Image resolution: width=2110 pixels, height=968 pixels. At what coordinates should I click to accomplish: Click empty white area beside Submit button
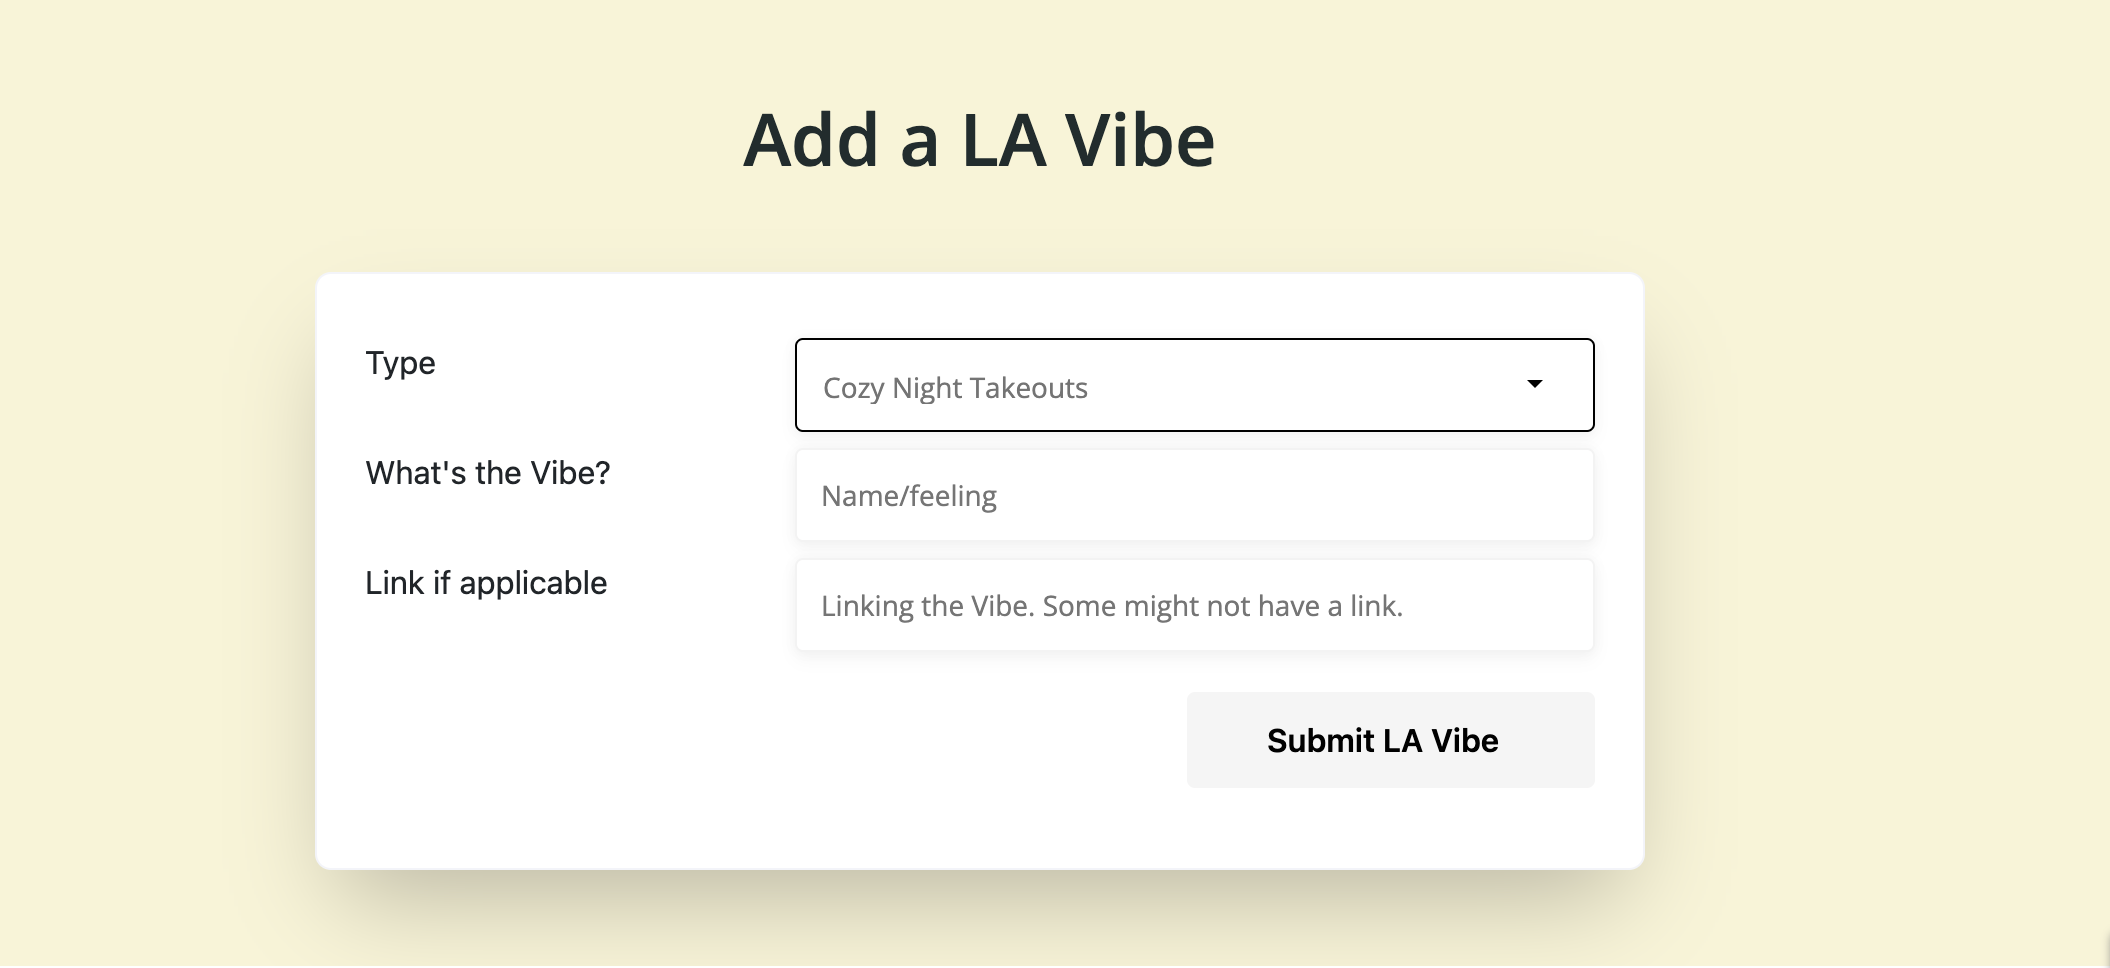coord(750,740)
